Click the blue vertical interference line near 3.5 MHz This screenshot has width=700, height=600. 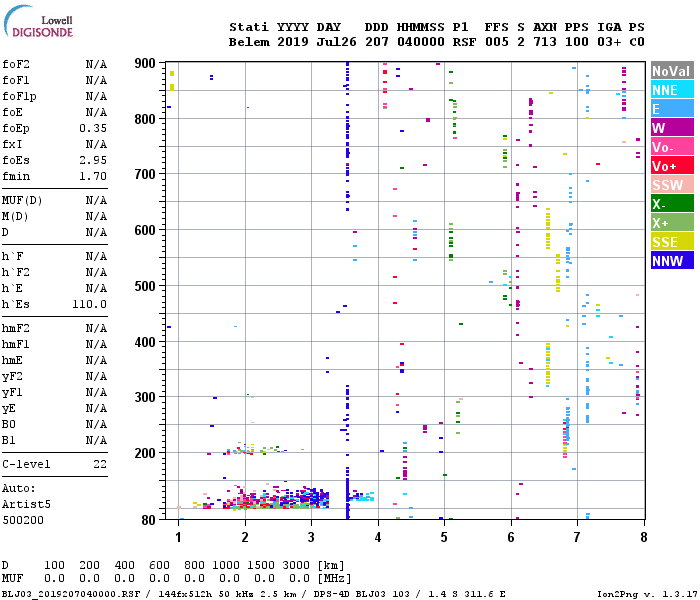coord(347,290)
